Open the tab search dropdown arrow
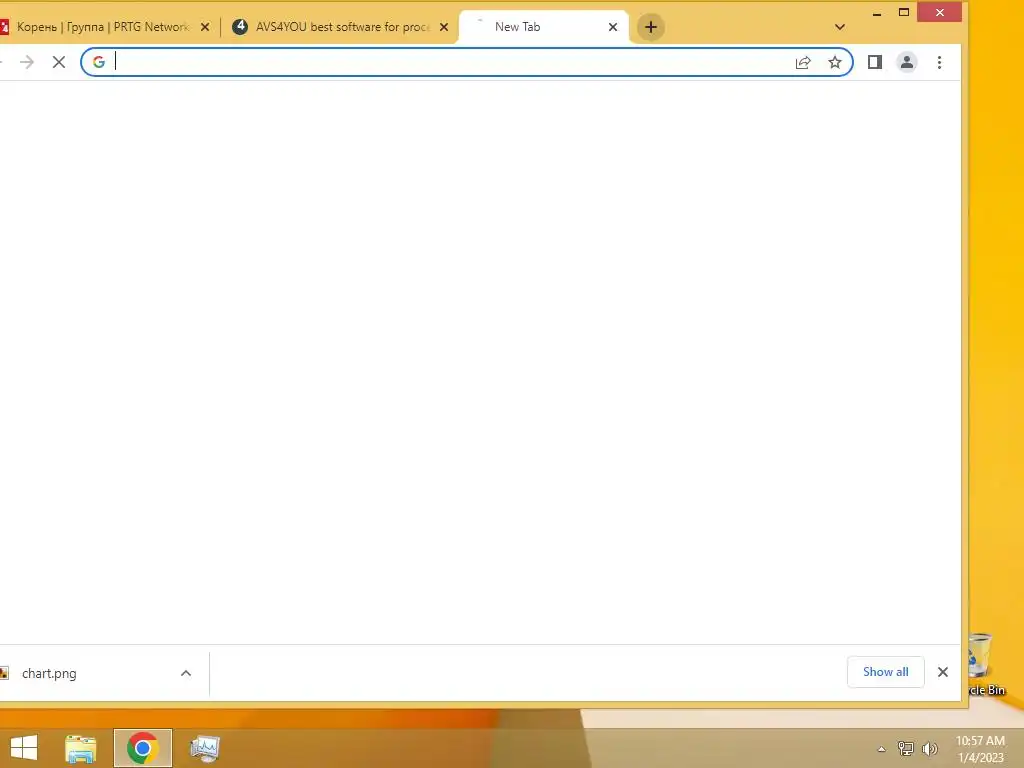The width and height of the screenshot is (1024, 768). click(840, 27)
